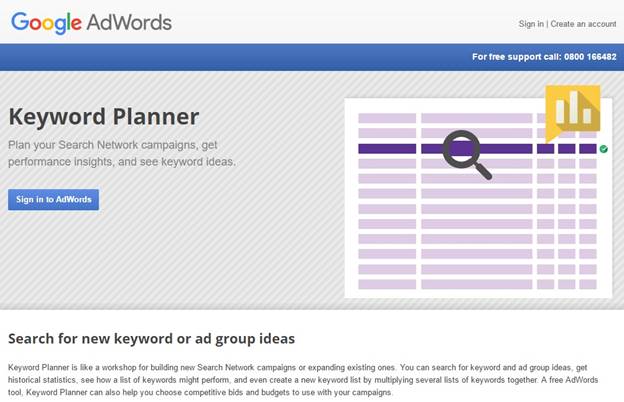Click the free support phone number

tap(590, 57)
